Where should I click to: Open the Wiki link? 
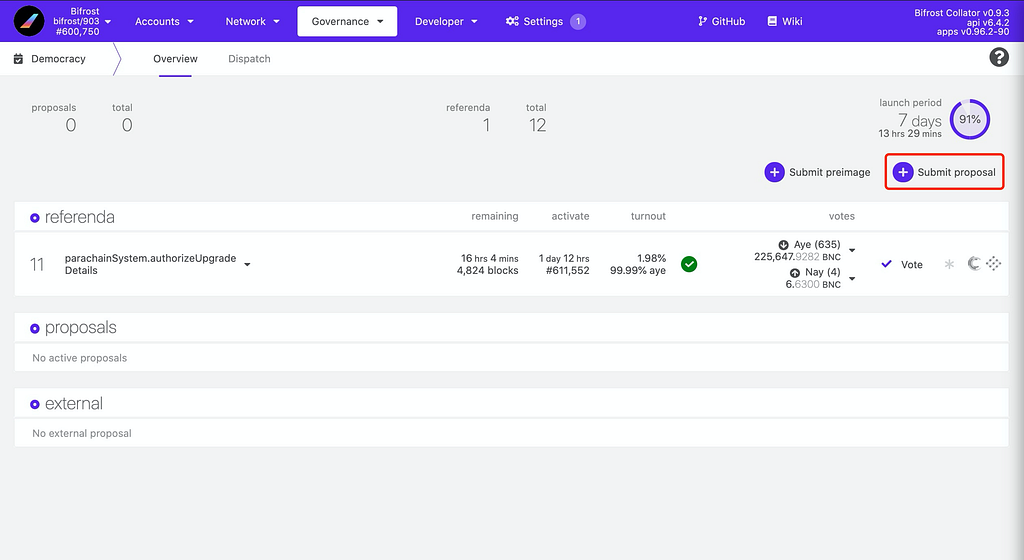coord(784,22)
